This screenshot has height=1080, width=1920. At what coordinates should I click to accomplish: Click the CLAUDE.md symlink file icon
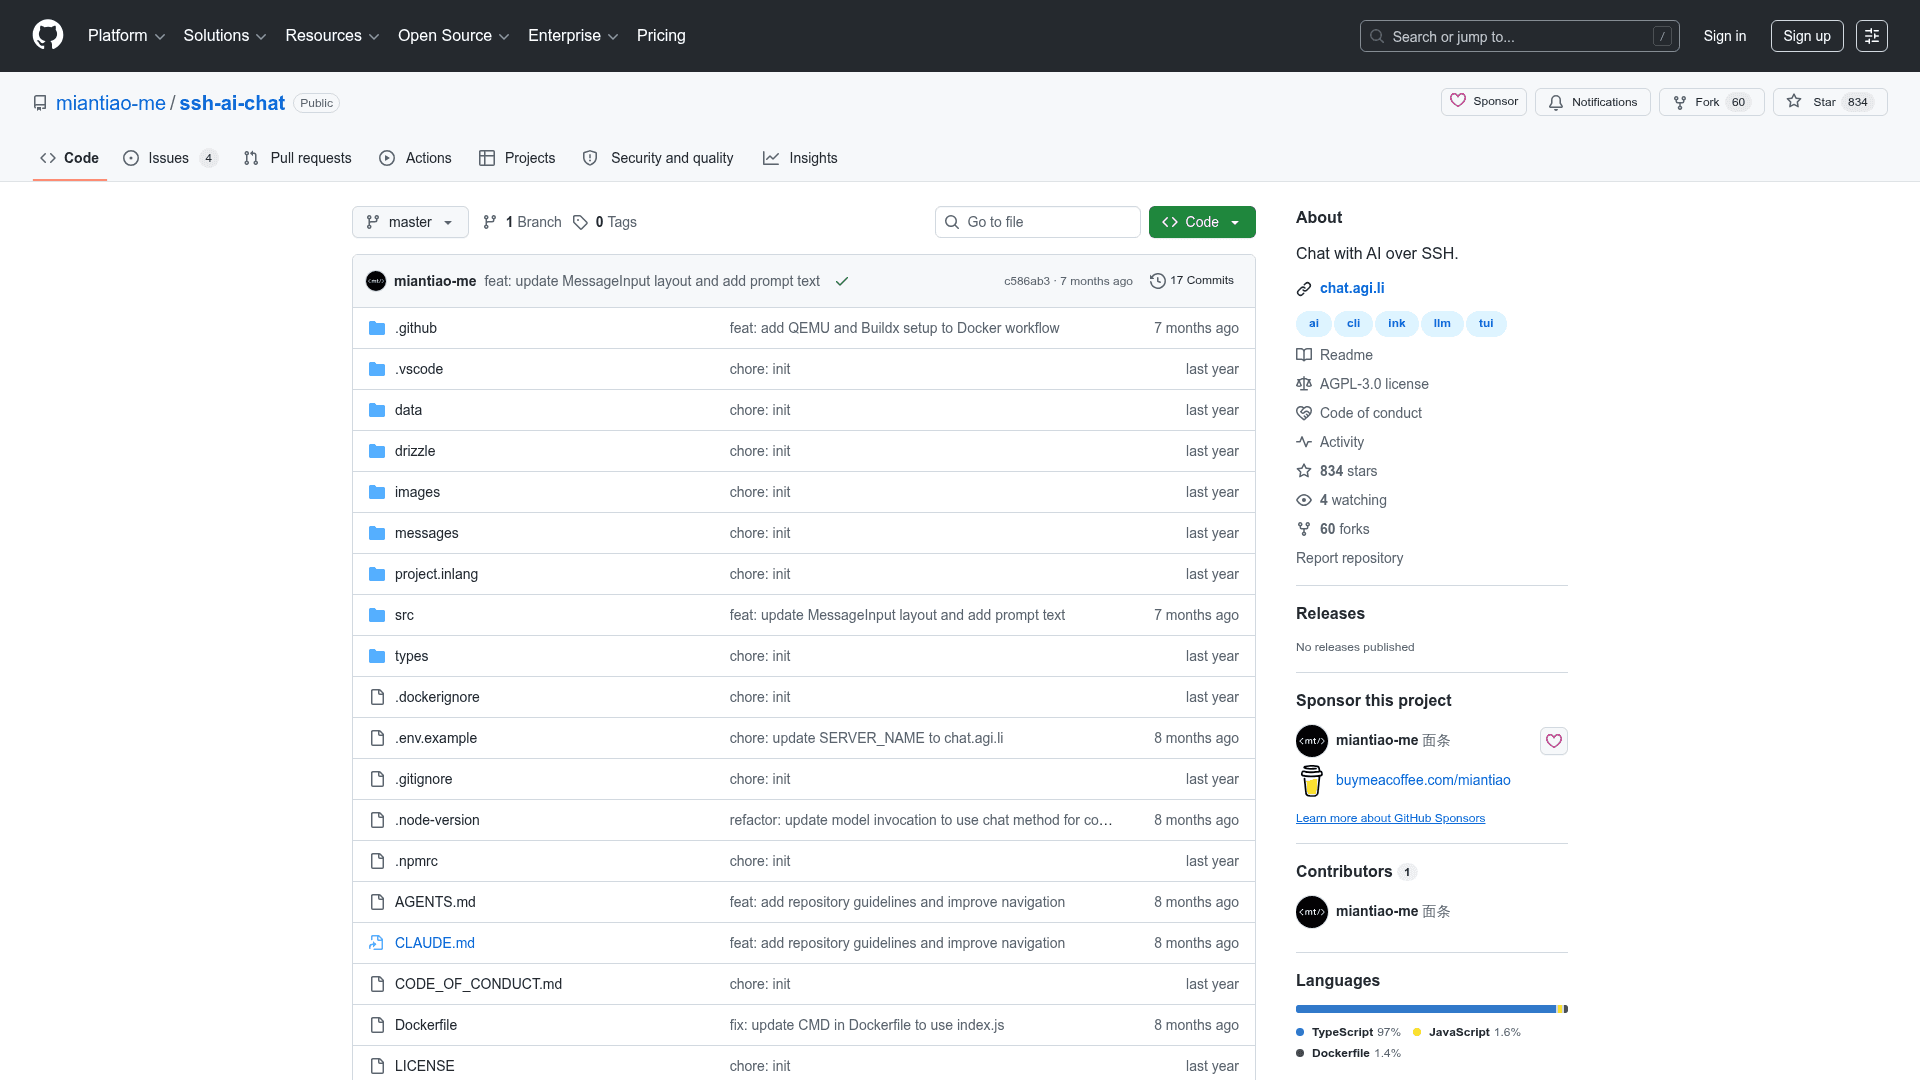377,943
